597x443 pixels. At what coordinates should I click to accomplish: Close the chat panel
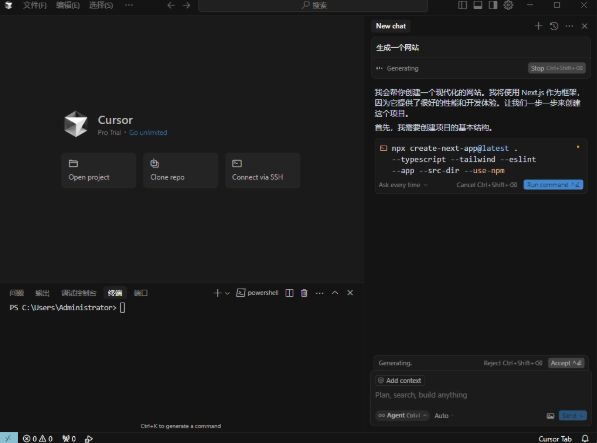pyautogui.click(x=584, y=26)
